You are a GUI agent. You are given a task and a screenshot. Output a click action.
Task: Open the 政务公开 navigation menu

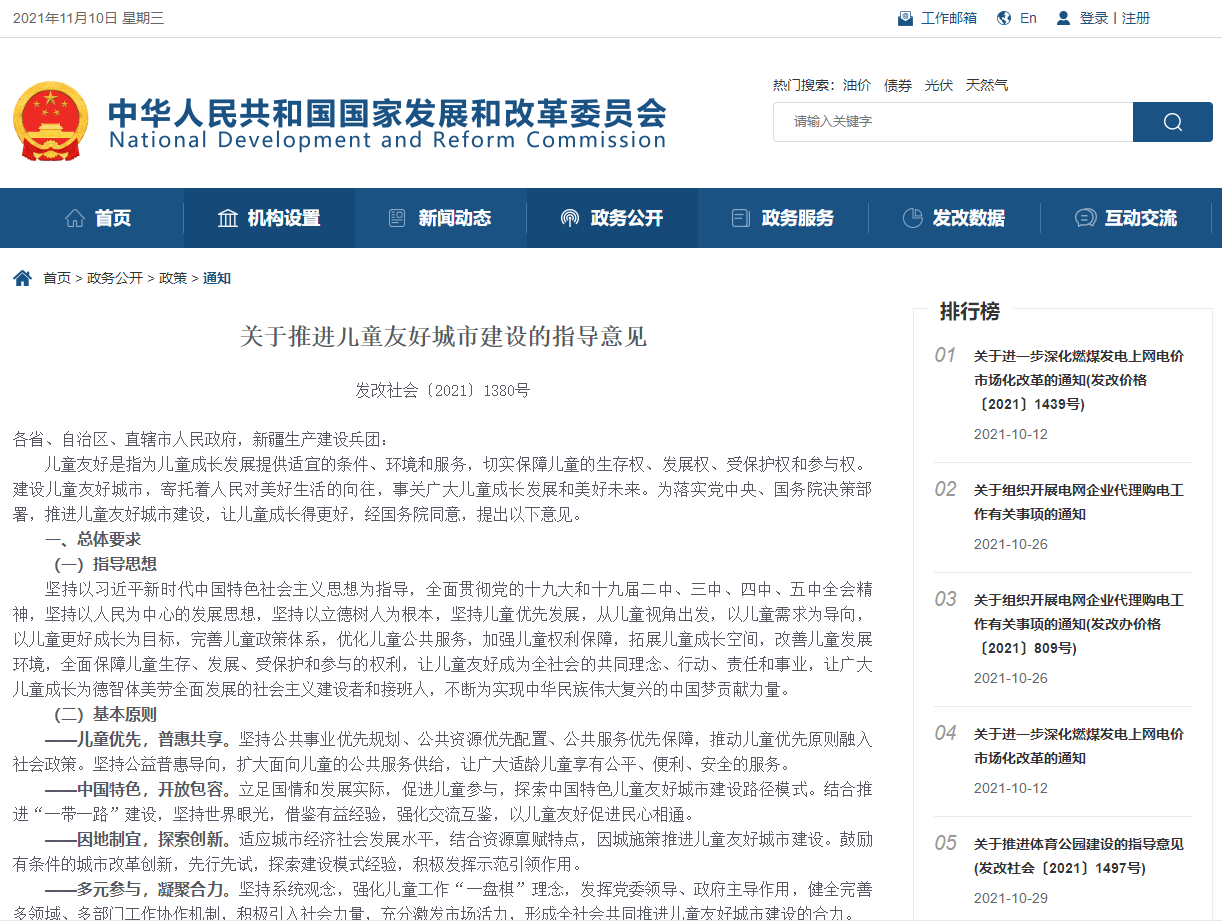[x=612, y=218]
